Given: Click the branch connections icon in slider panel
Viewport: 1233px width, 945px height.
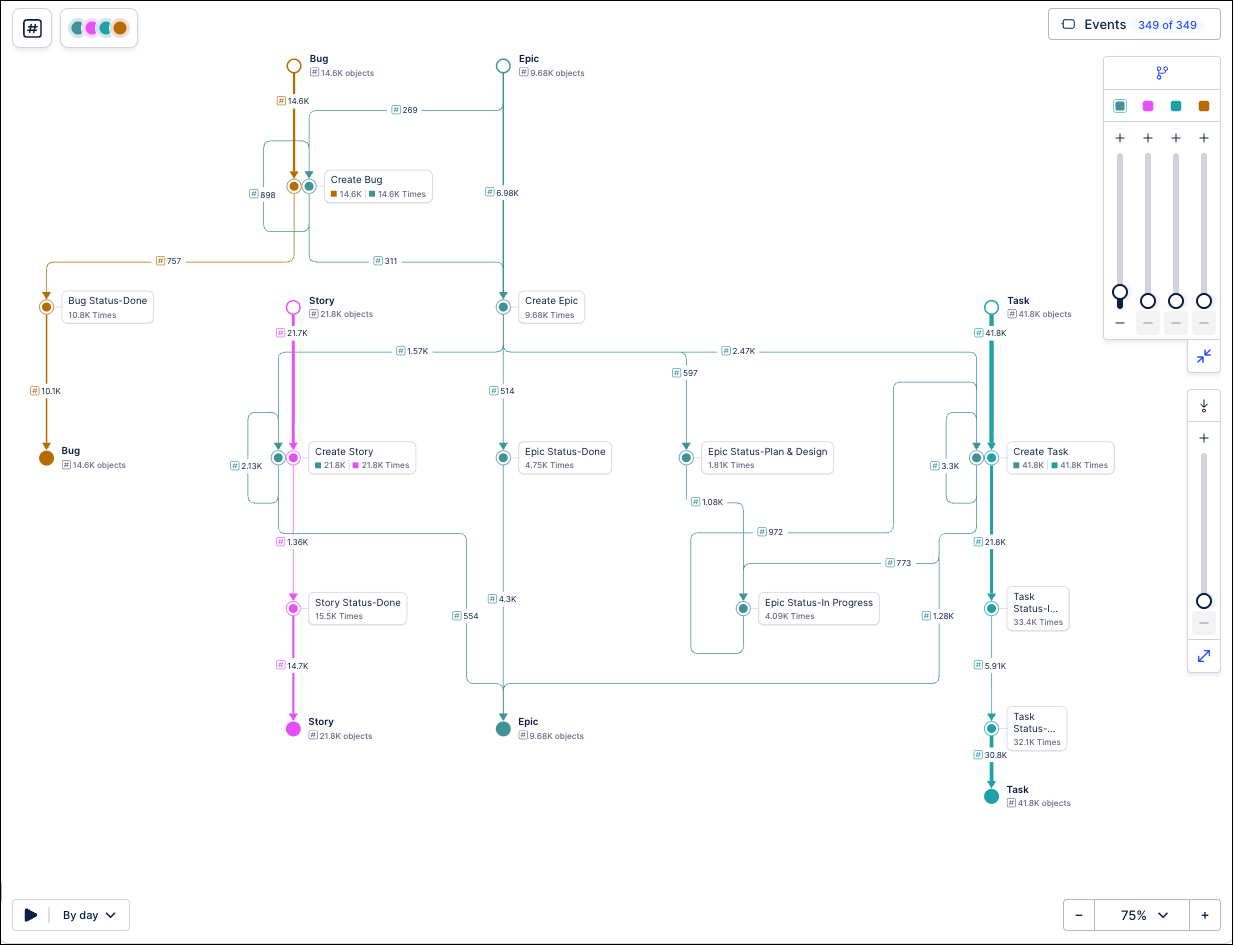Looking at the screenshot, I should tap(1162, 73).
